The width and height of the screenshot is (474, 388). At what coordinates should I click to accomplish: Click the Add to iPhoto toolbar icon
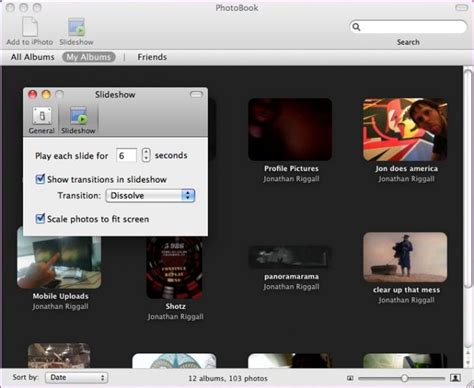[30, 27]
